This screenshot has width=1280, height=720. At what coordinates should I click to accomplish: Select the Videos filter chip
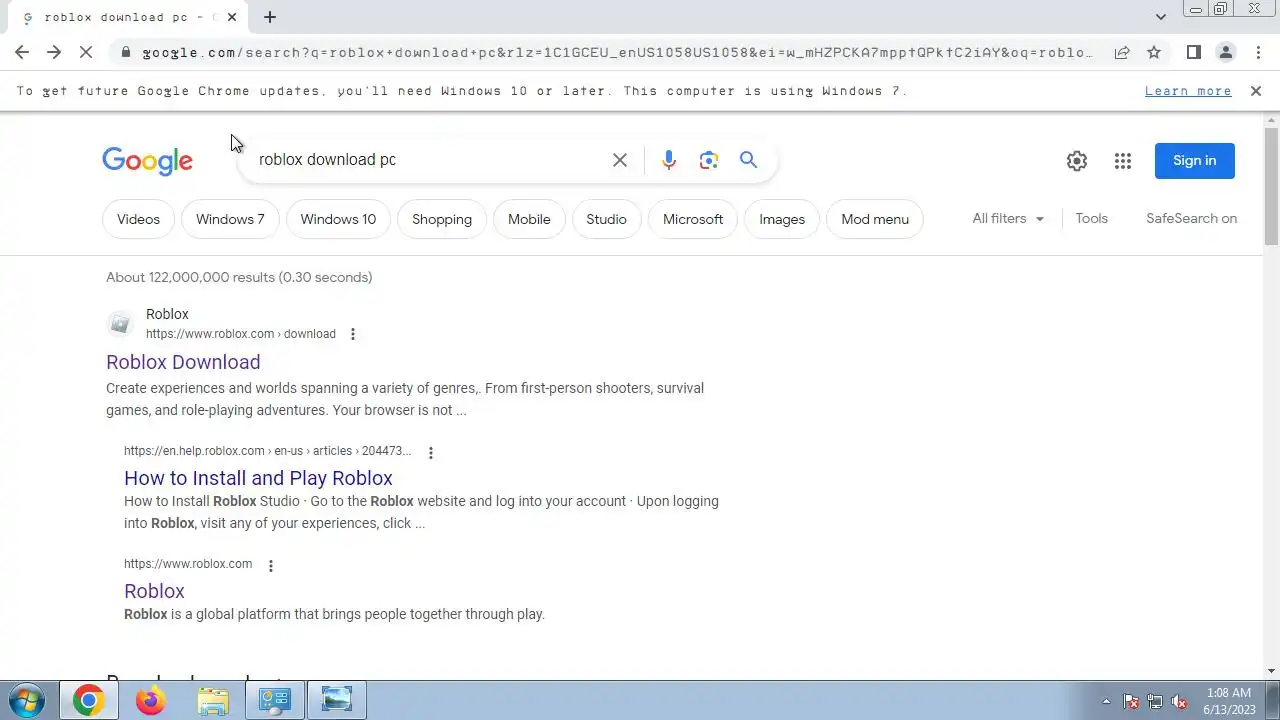pyautogui.click(x=138, y=219)
